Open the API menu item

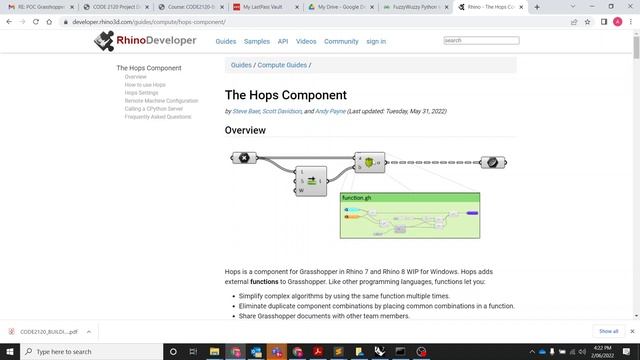(x=283, y=41)
